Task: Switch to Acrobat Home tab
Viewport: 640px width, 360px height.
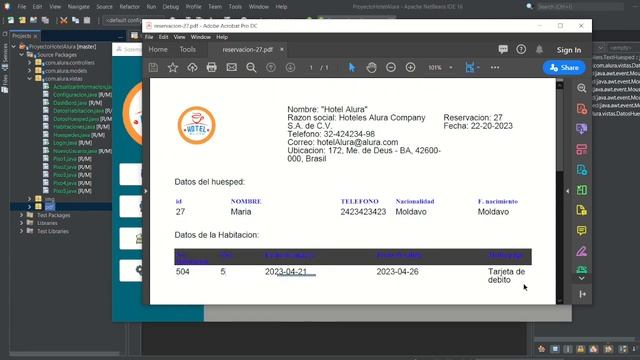Action: (158, 49)
